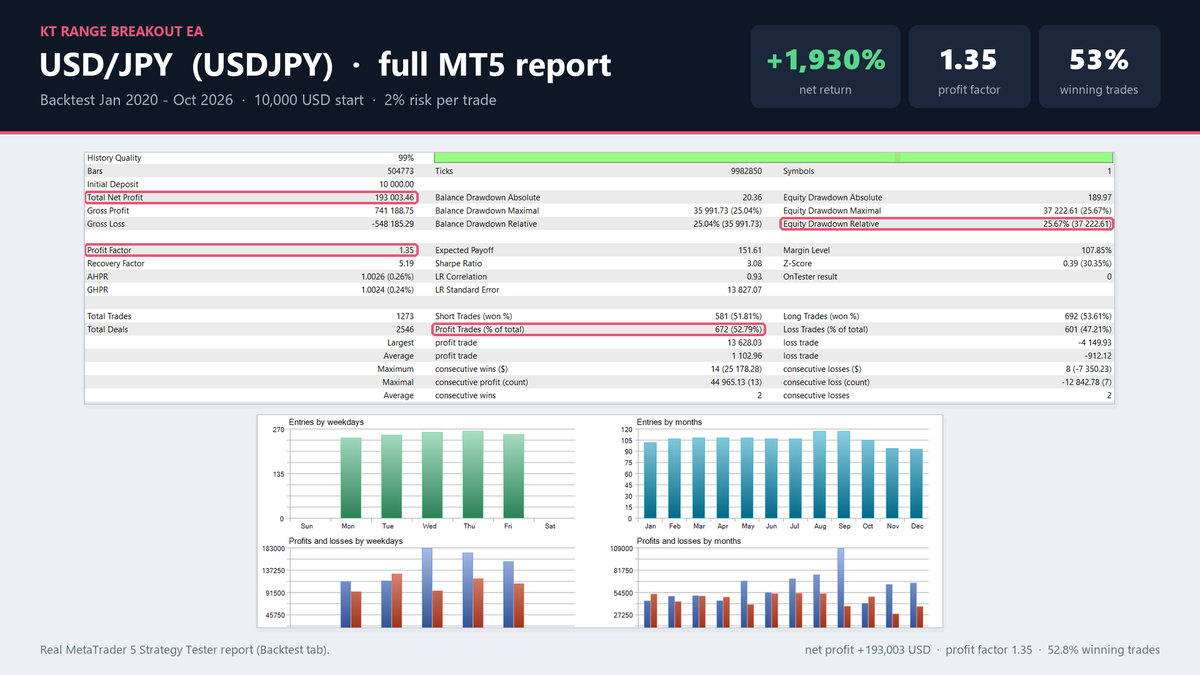
Task: Open the +1,930% net return card
Action: tap(826, 67)
